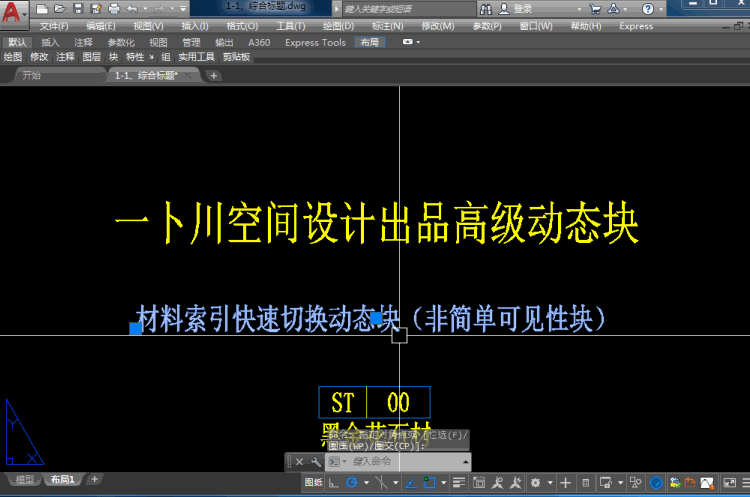Click the Plot printer icon
The height and width of the screenshot is (497, 750).
[114, 9]
